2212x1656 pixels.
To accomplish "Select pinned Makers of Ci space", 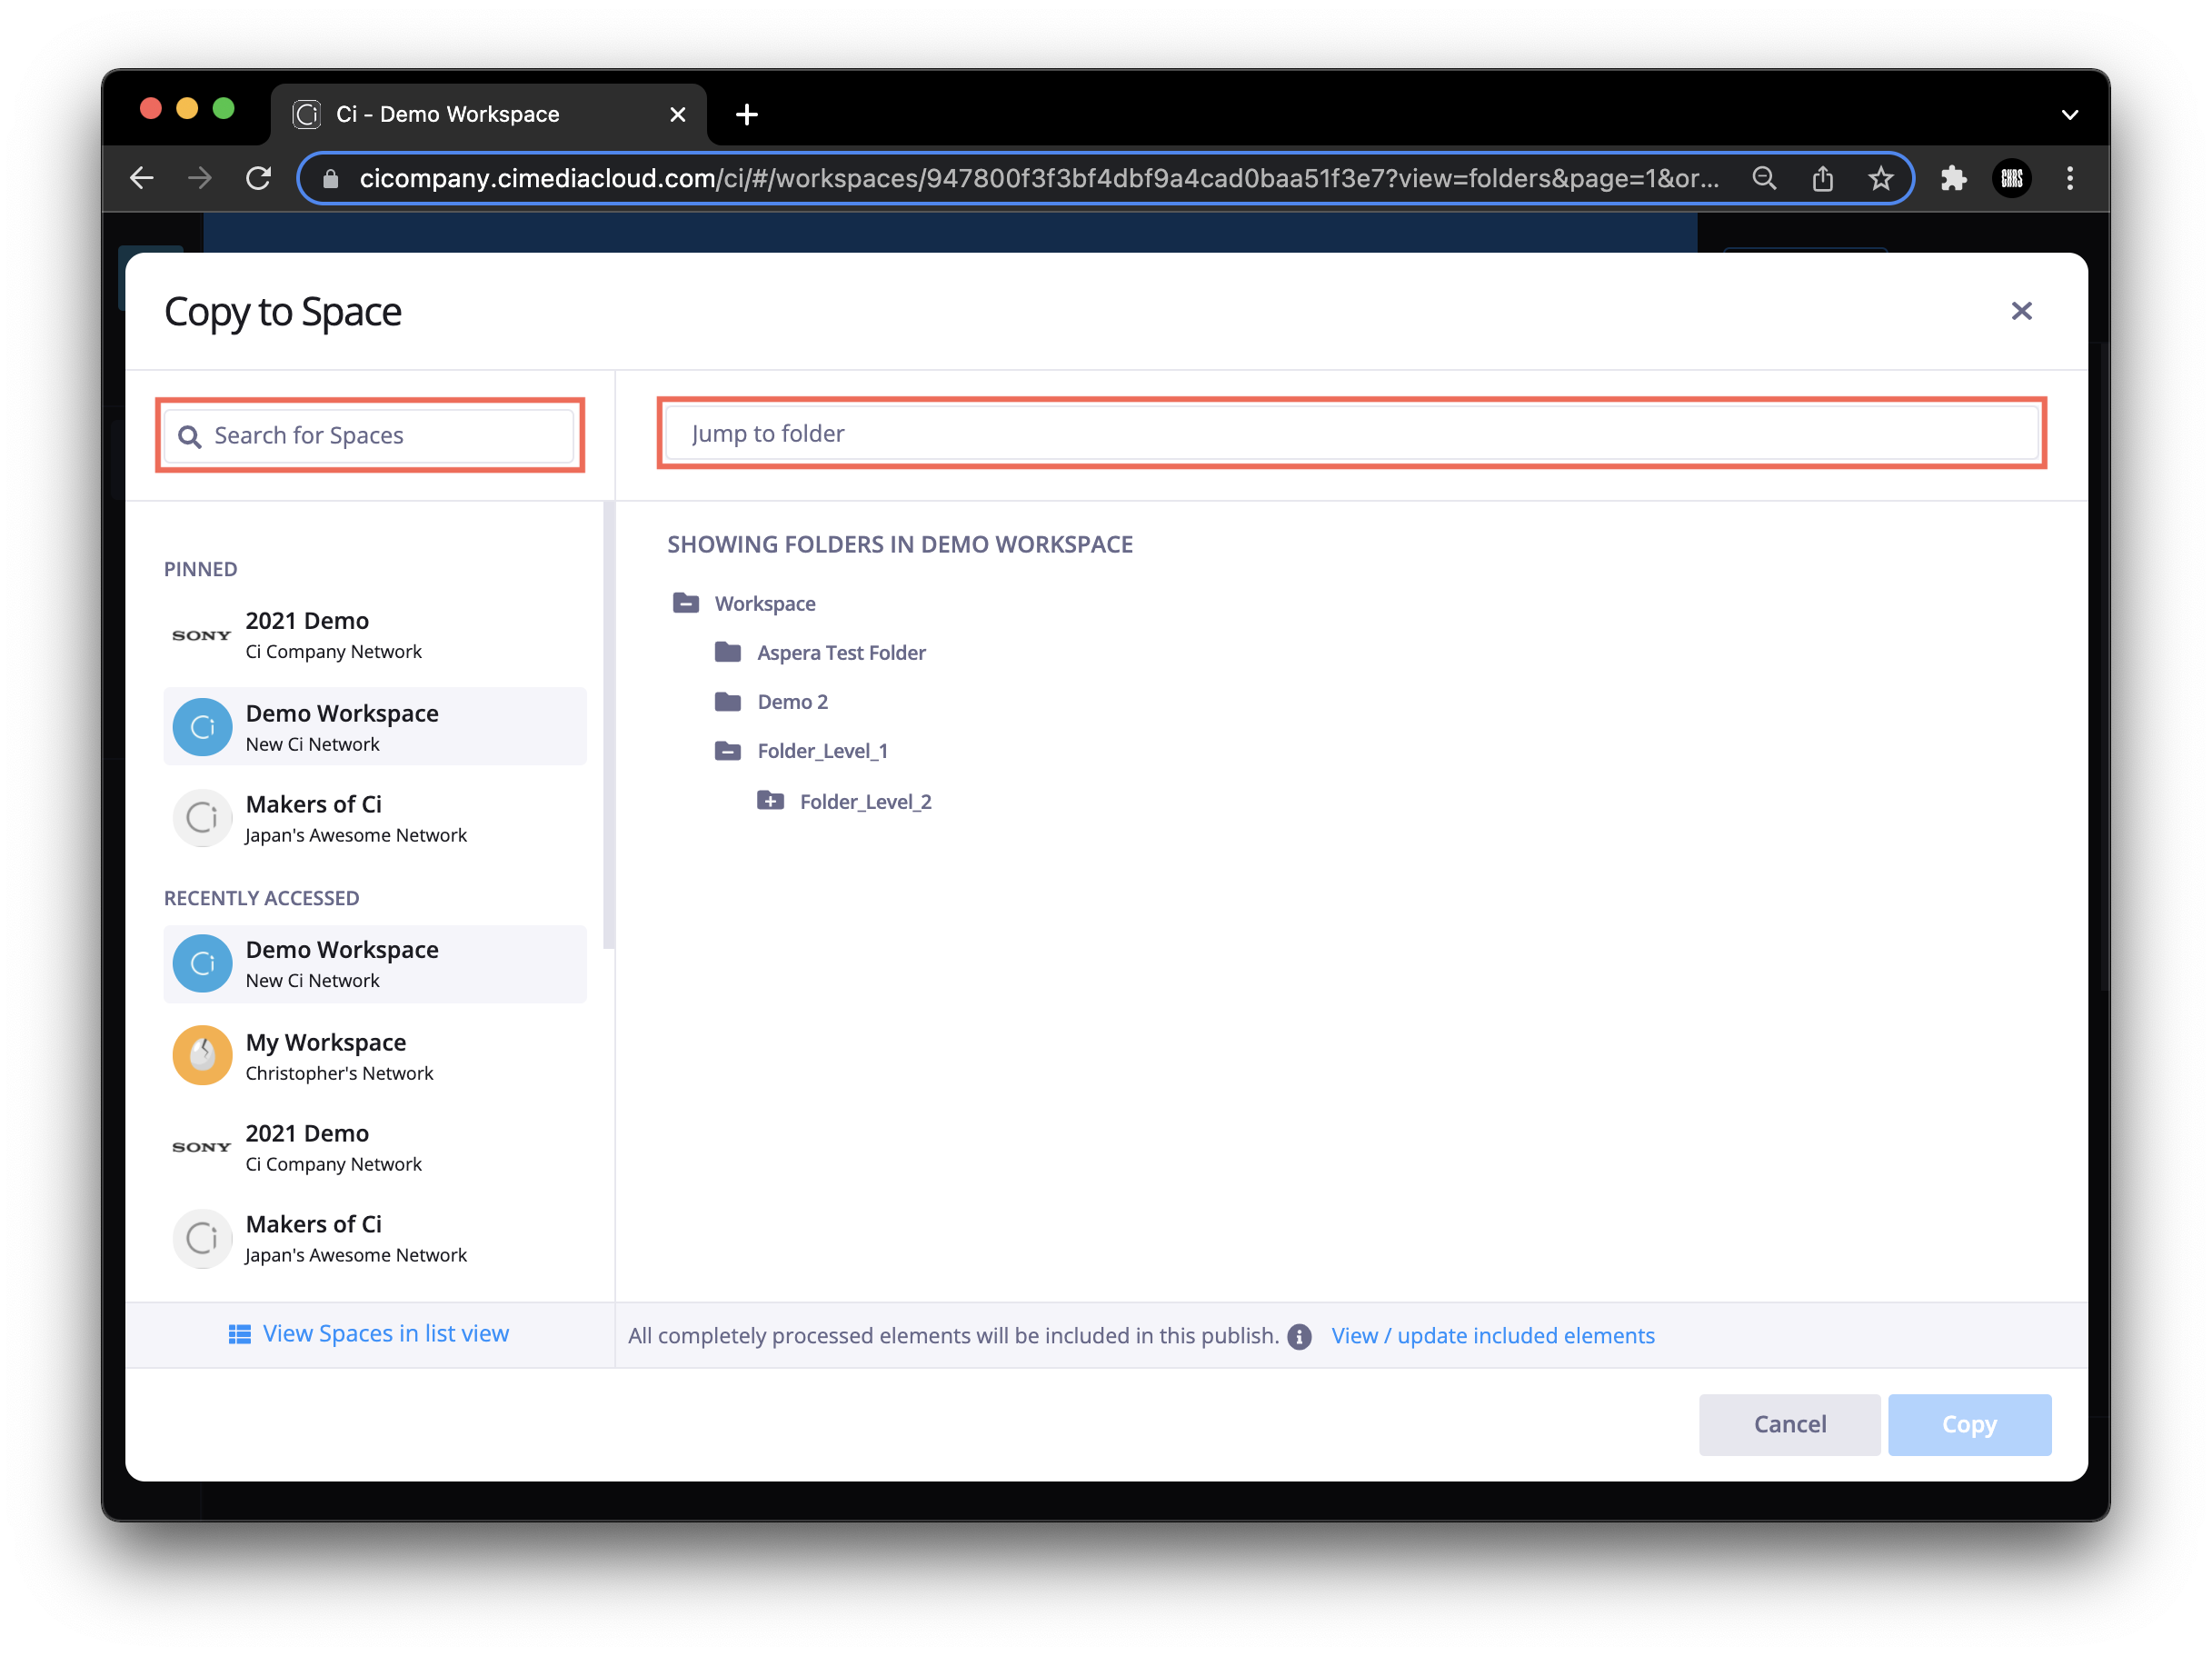I will tap(375, 818).
